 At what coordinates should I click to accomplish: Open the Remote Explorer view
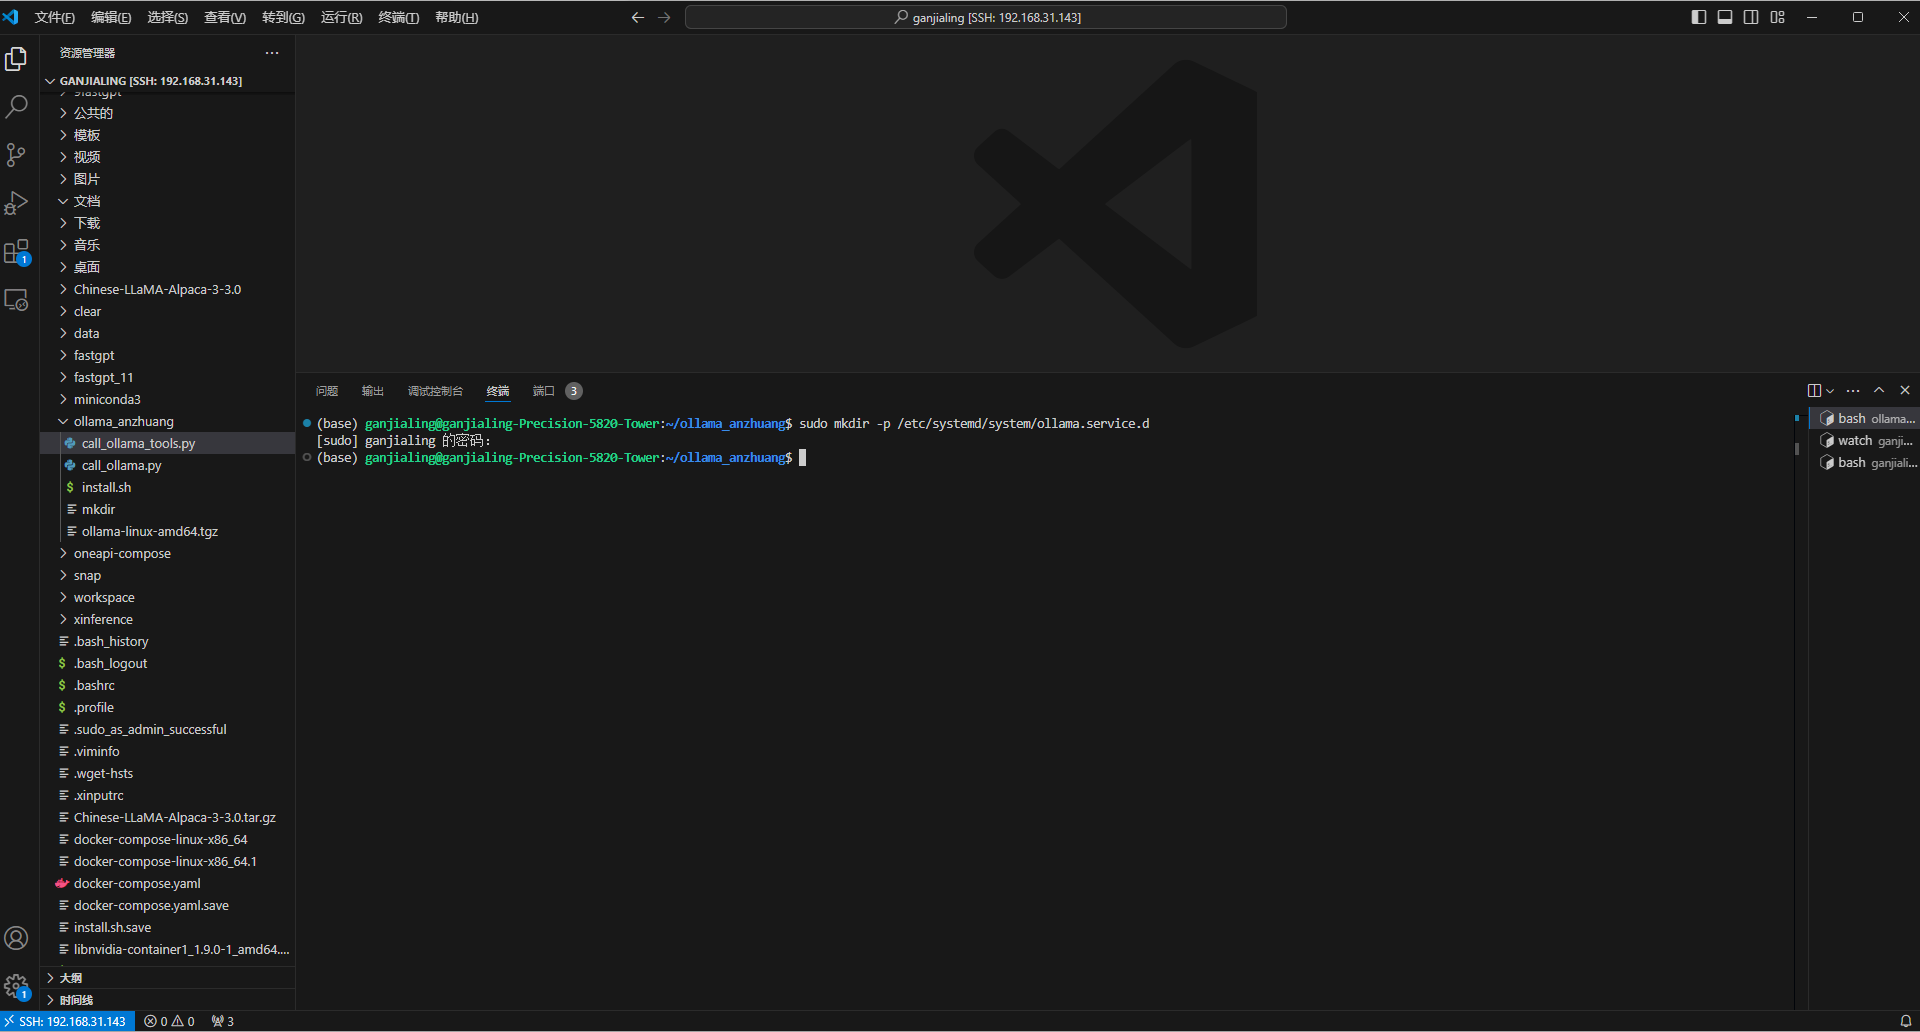[x=16, y=299]
